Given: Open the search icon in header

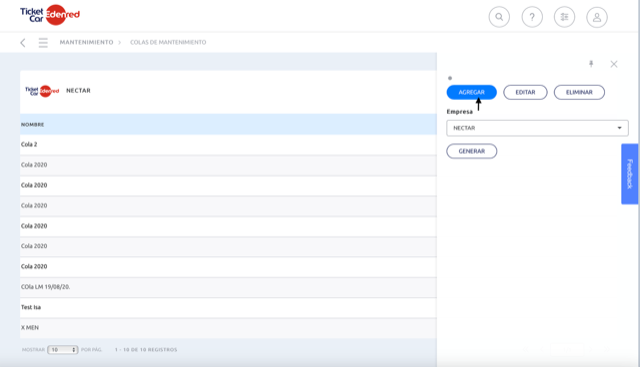Looking at the screenshot, I should [499, 17].
